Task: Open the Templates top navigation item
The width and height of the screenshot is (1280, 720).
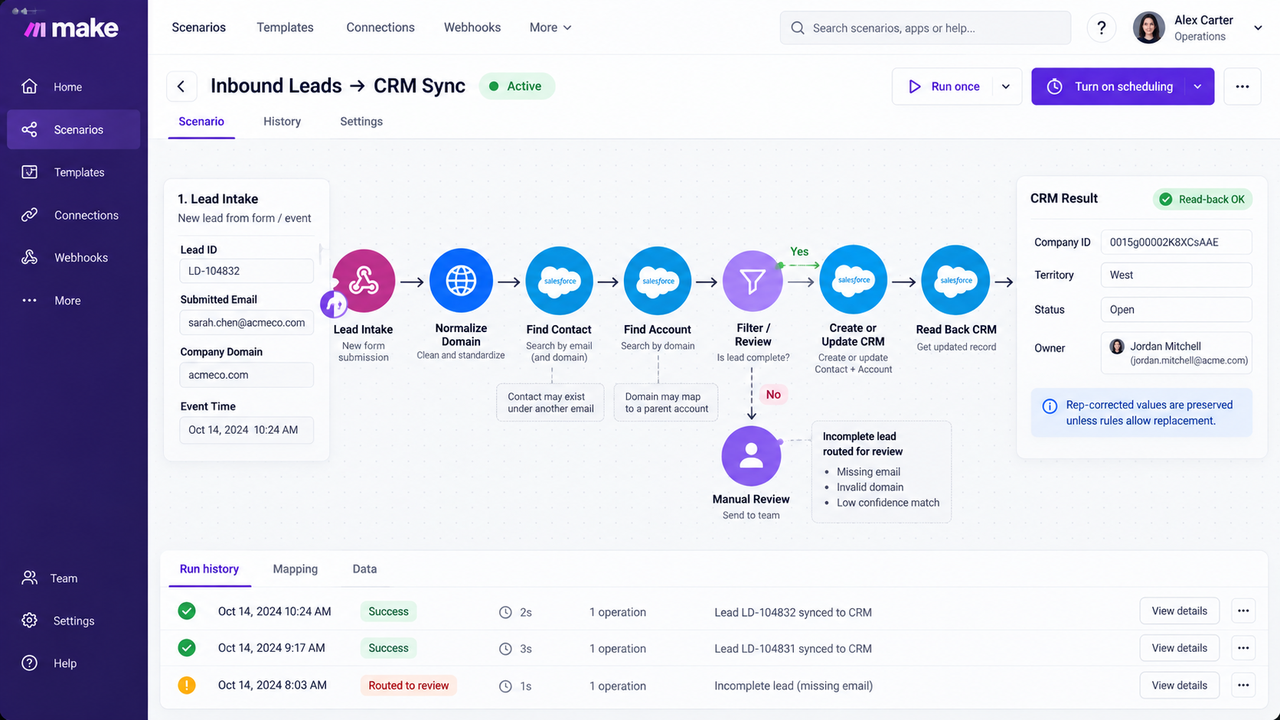Action: [285, 28]
